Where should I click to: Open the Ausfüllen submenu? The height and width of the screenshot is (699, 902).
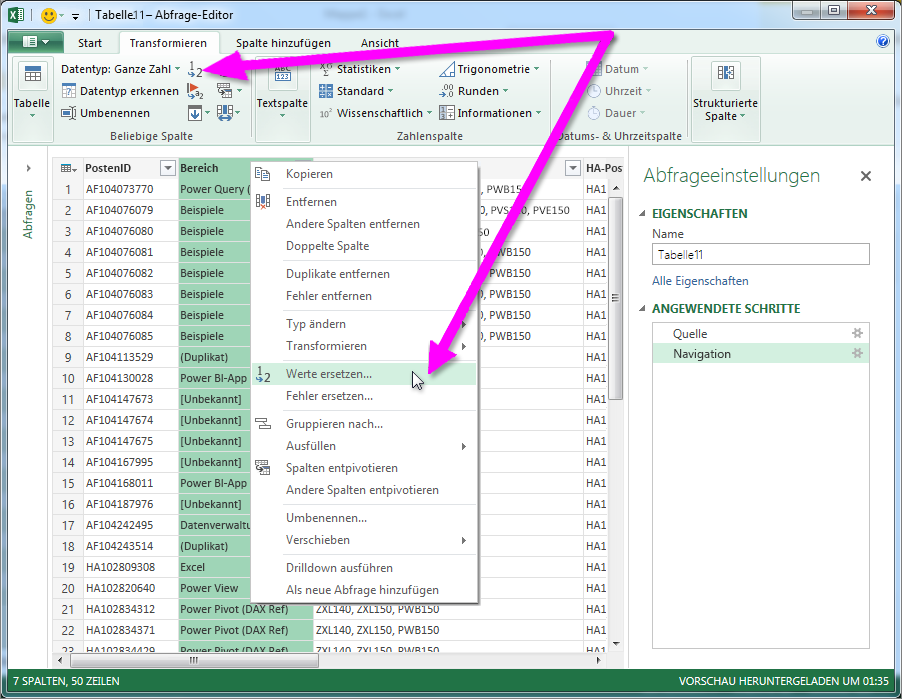[x=364, y=446]
